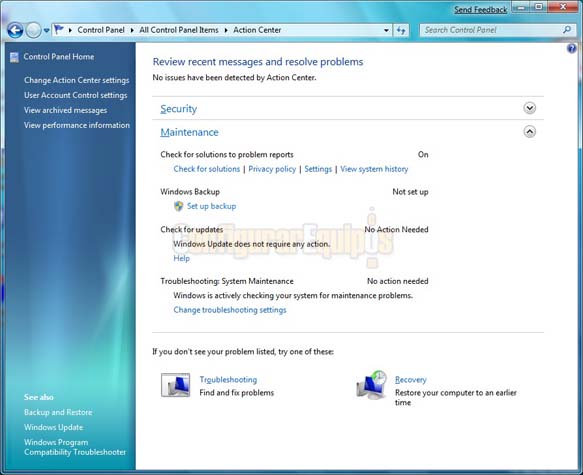The width and height of the screenshot is (583, 475).
Task: Open the Recovery link
Action: (410, 379)
